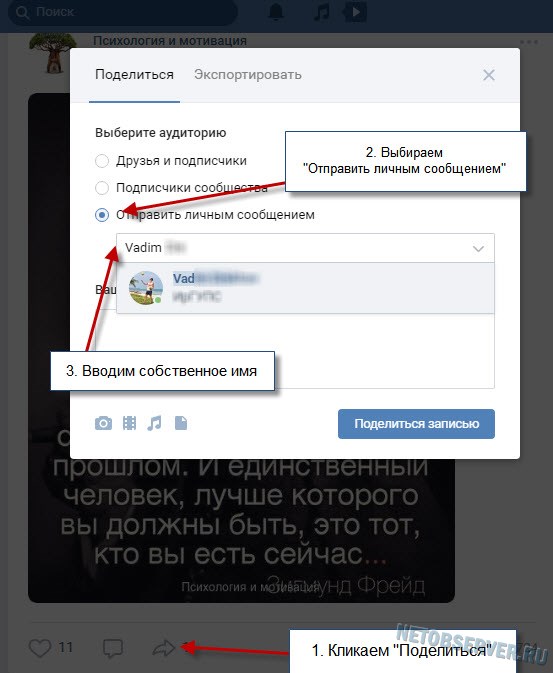
Task: Switch to the 'Экспортировать' tab
Action: coord(248,75)
